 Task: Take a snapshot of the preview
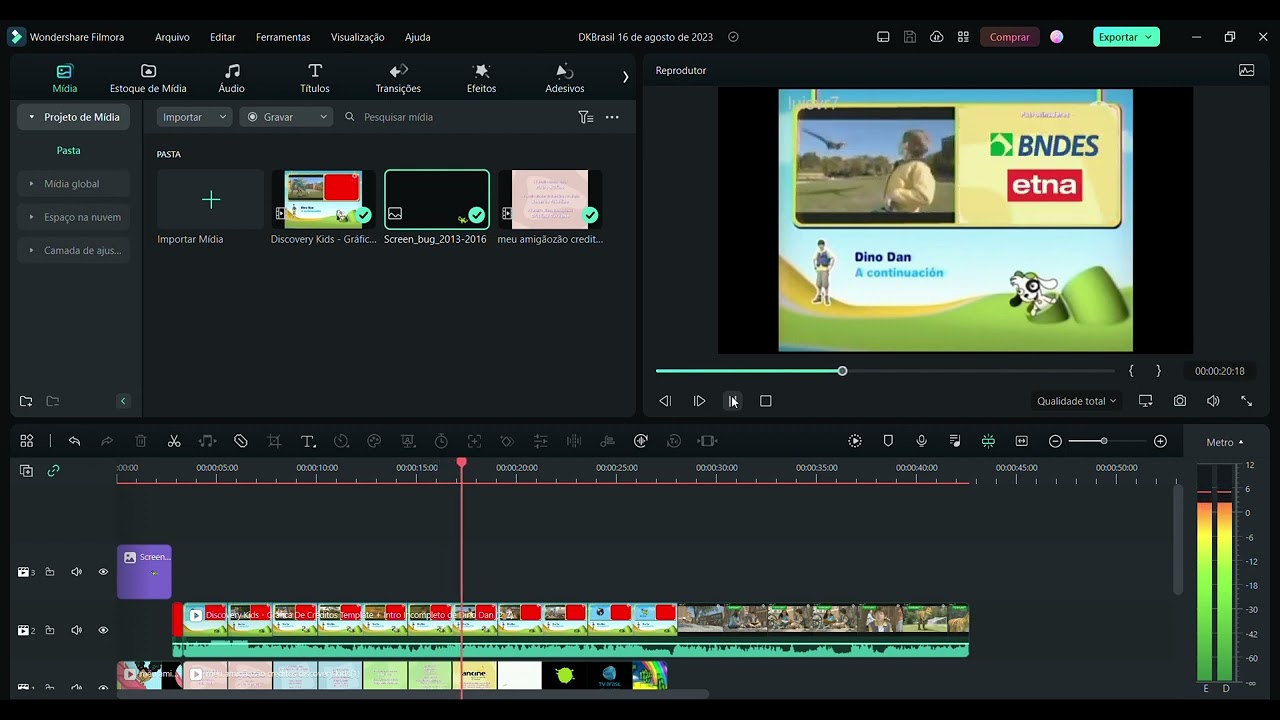coord(1180,401)
